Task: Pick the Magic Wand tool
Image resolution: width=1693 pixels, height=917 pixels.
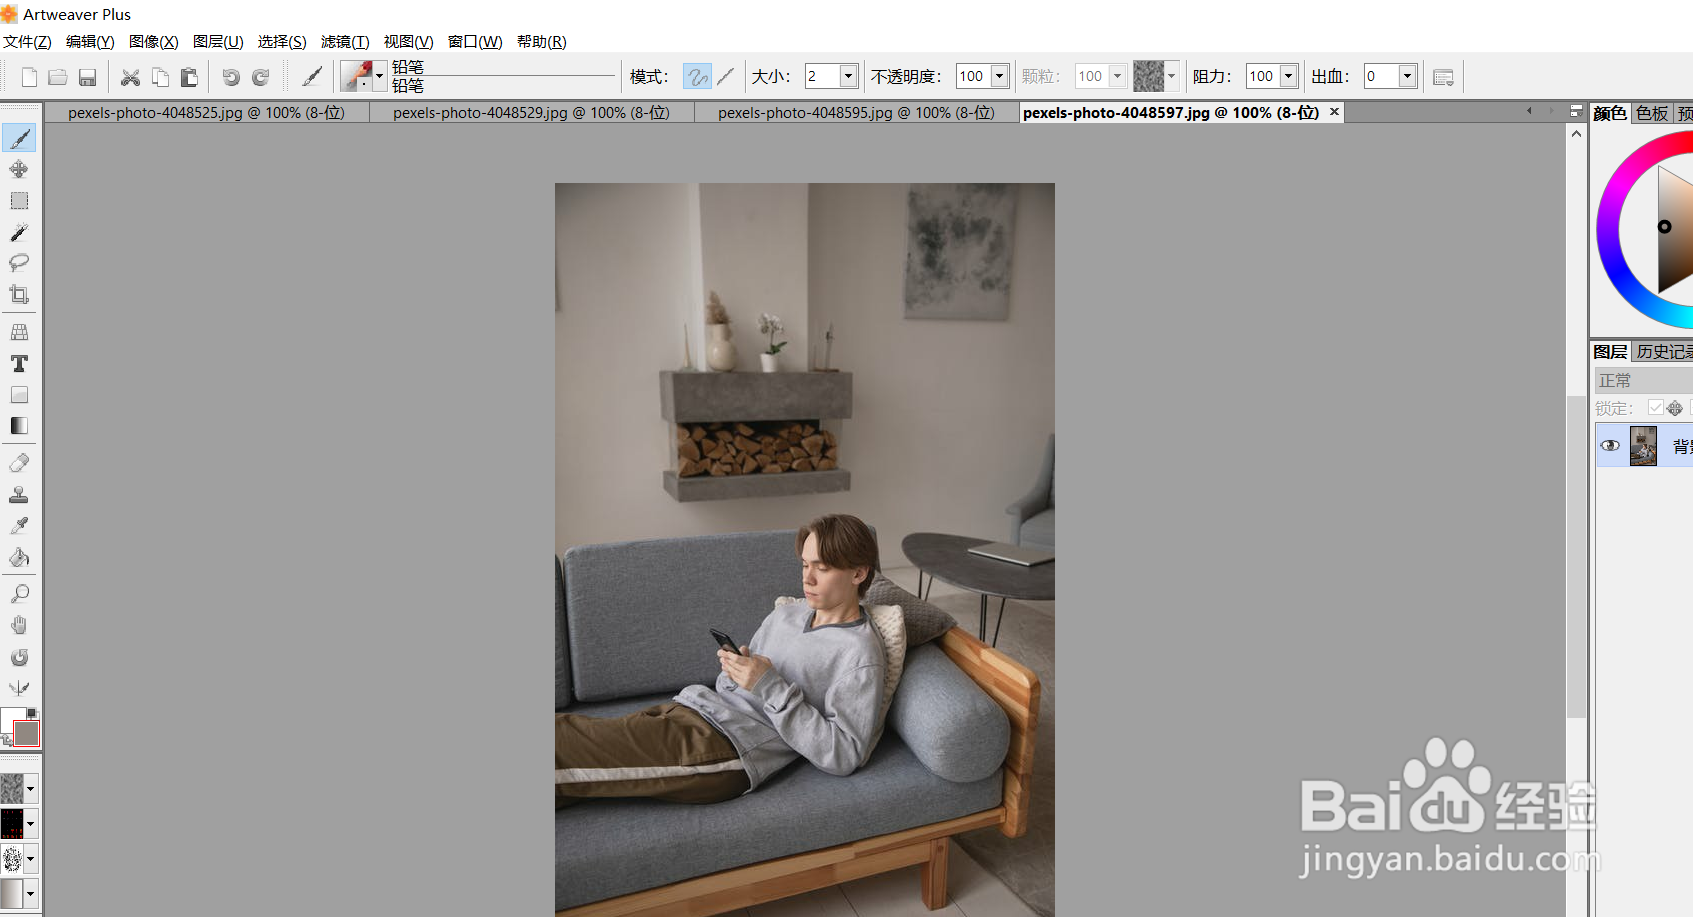Action: [x=19, y=232]
